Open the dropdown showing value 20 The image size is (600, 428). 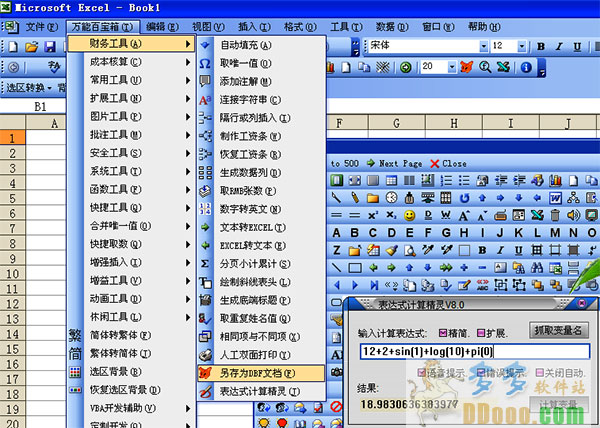click(452, 67)
